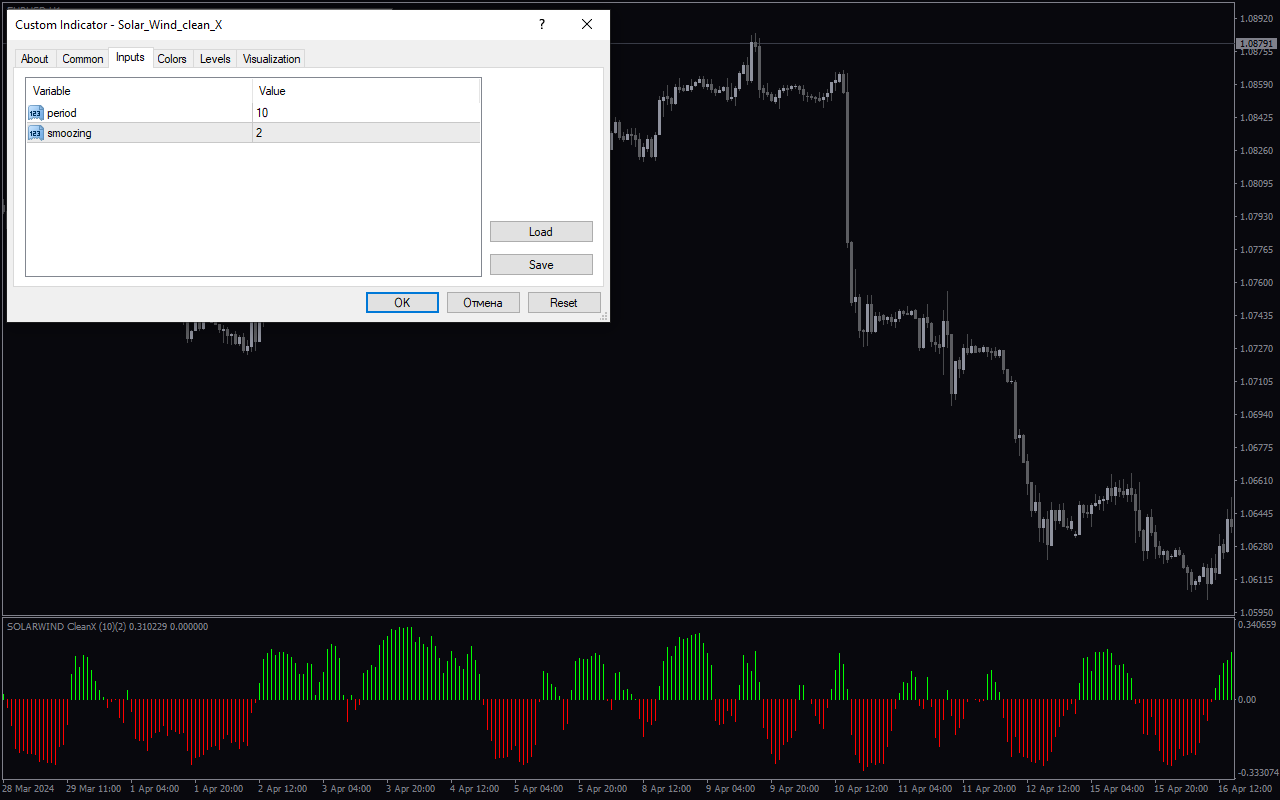The width and height of the screenshot is (1280, 800).
Task: Switch to the About tab
Action: click(35, 59)
